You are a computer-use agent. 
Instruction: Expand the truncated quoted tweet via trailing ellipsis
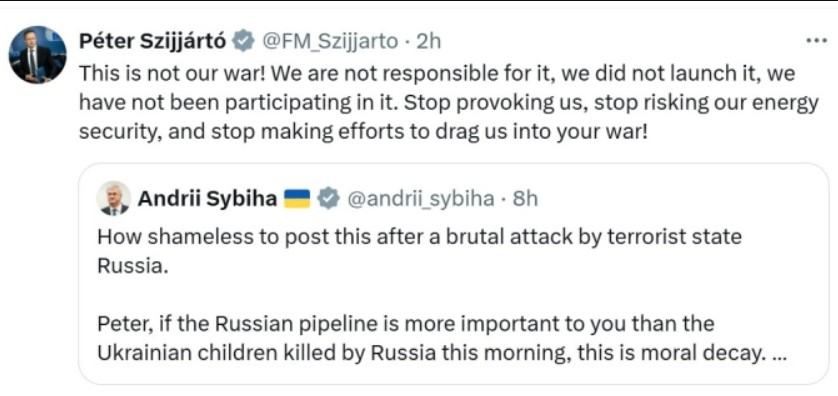(x=780, y=354)
